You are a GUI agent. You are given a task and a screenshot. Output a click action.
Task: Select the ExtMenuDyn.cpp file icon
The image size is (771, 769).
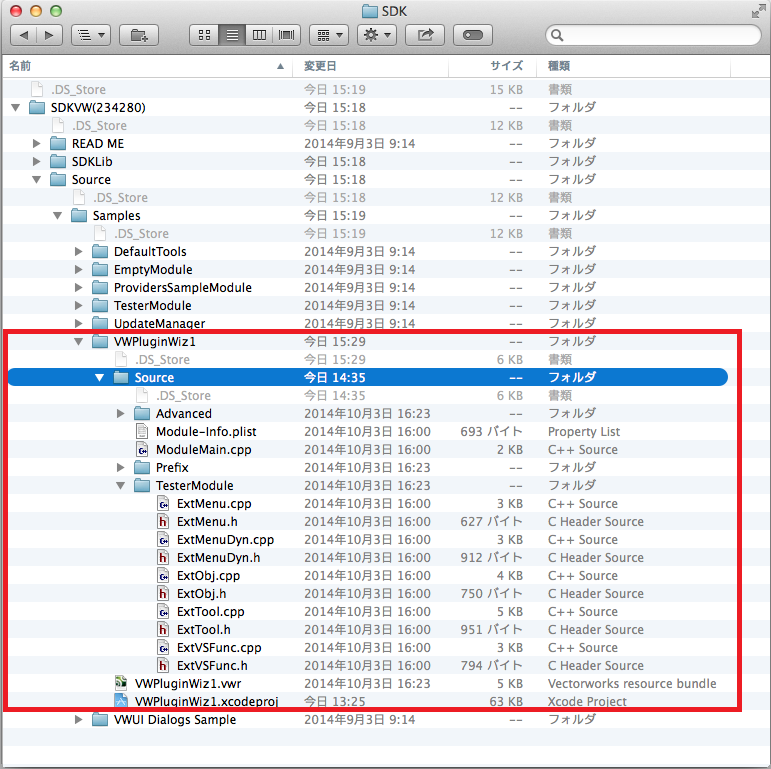pyautogui.click(x=163, y=539)
